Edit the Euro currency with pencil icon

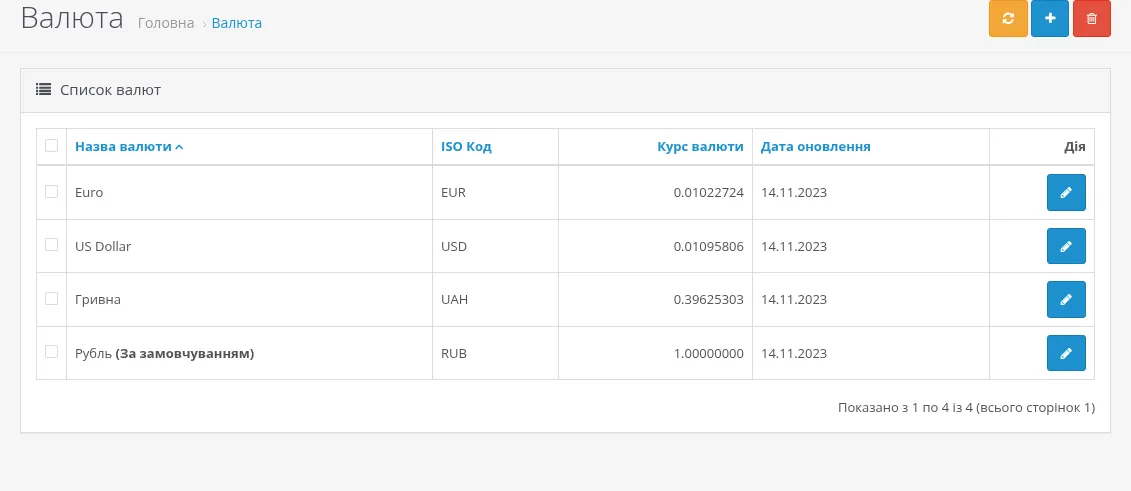point(1066,193)
